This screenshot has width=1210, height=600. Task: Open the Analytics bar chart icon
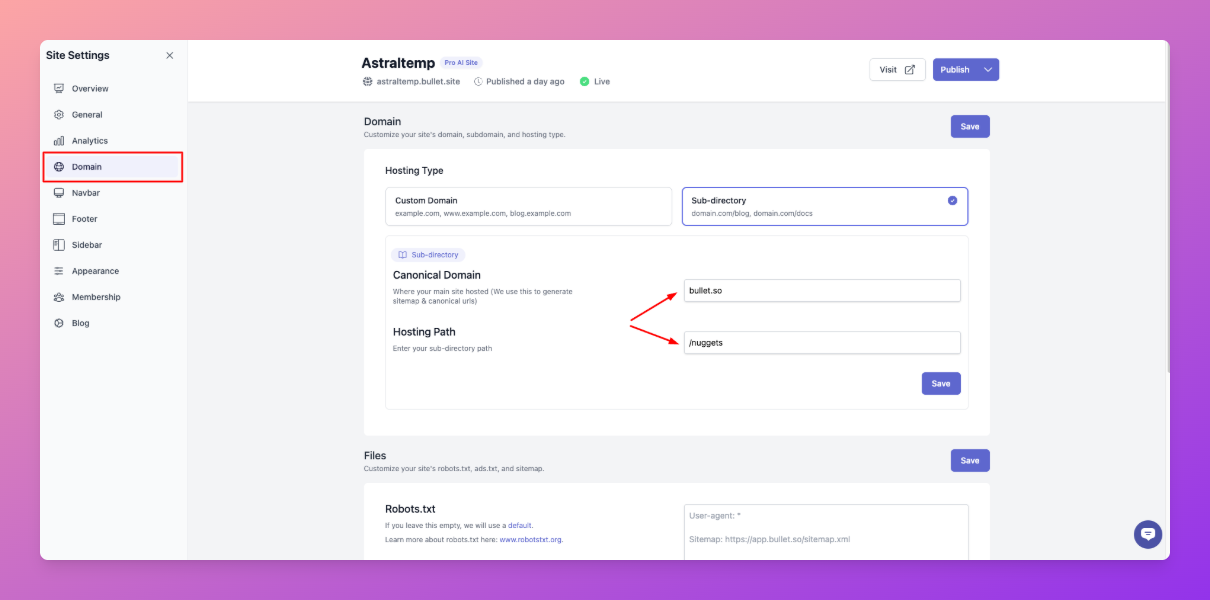[x=59, y=141]
